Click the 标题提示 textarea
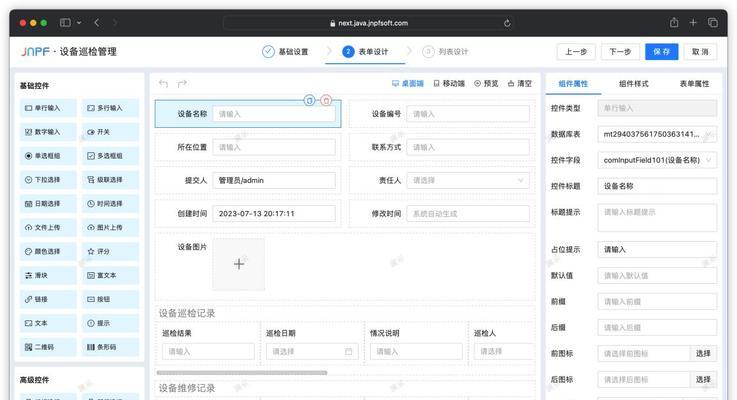Screen dimensions: 737x400 tap(657, 217)
